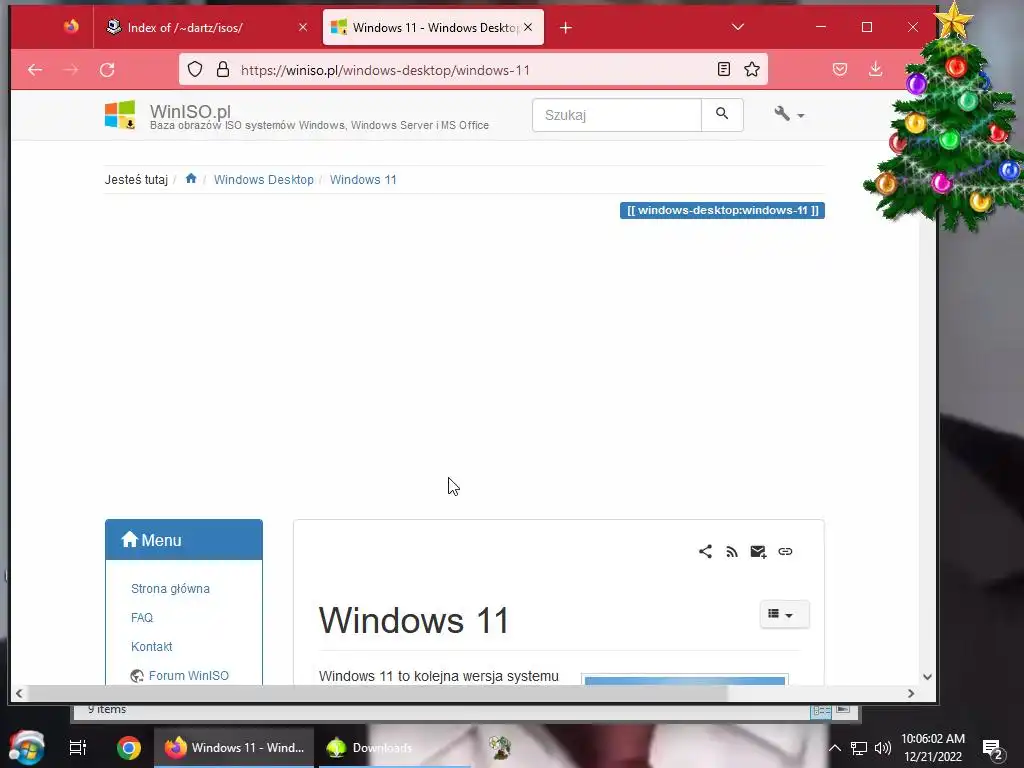The height and width of the screenshot is (768, 1024).
Task: Switch to Index of /~dartz/isos/ tab
Action: (206, 27)
